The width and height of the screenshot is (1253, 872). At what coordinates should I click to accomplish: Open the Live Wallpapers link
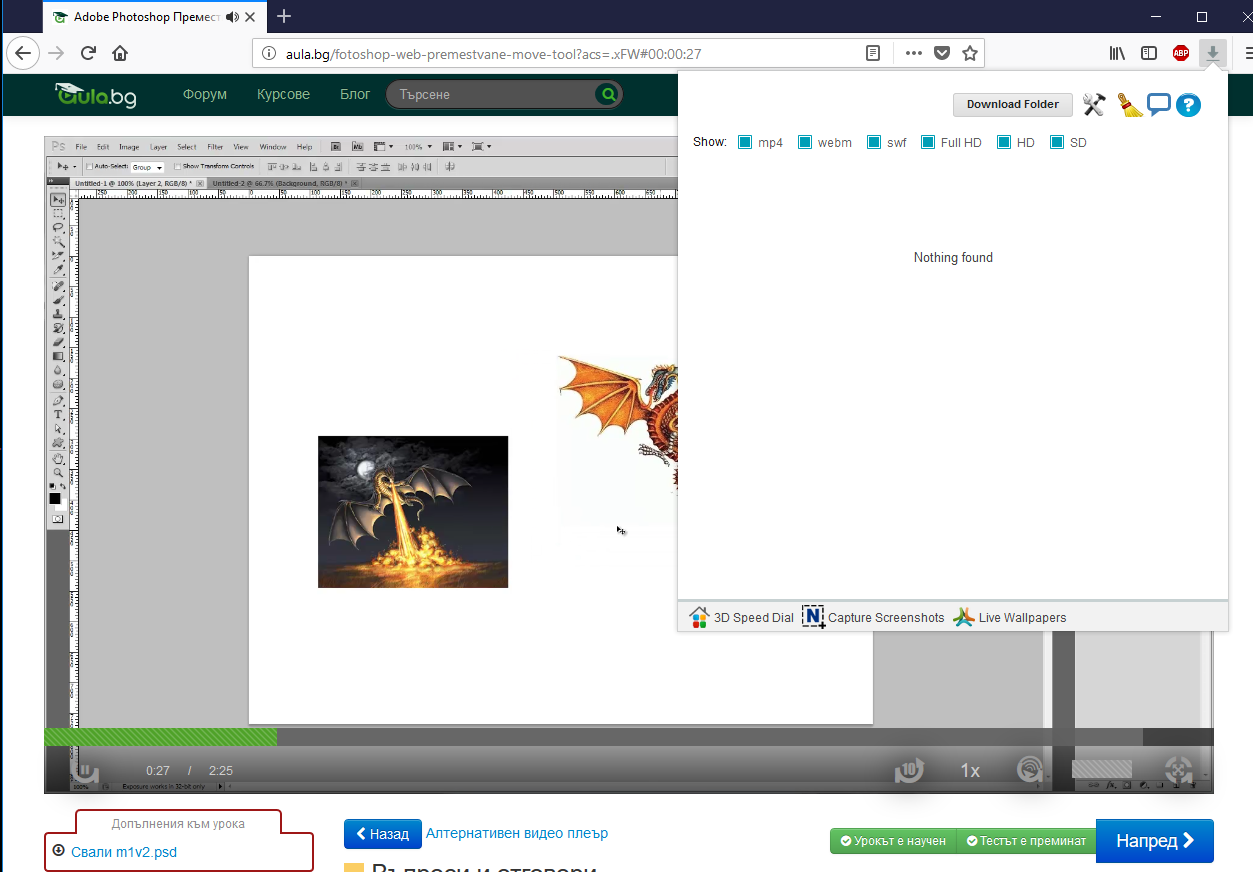pos(1009,617)
